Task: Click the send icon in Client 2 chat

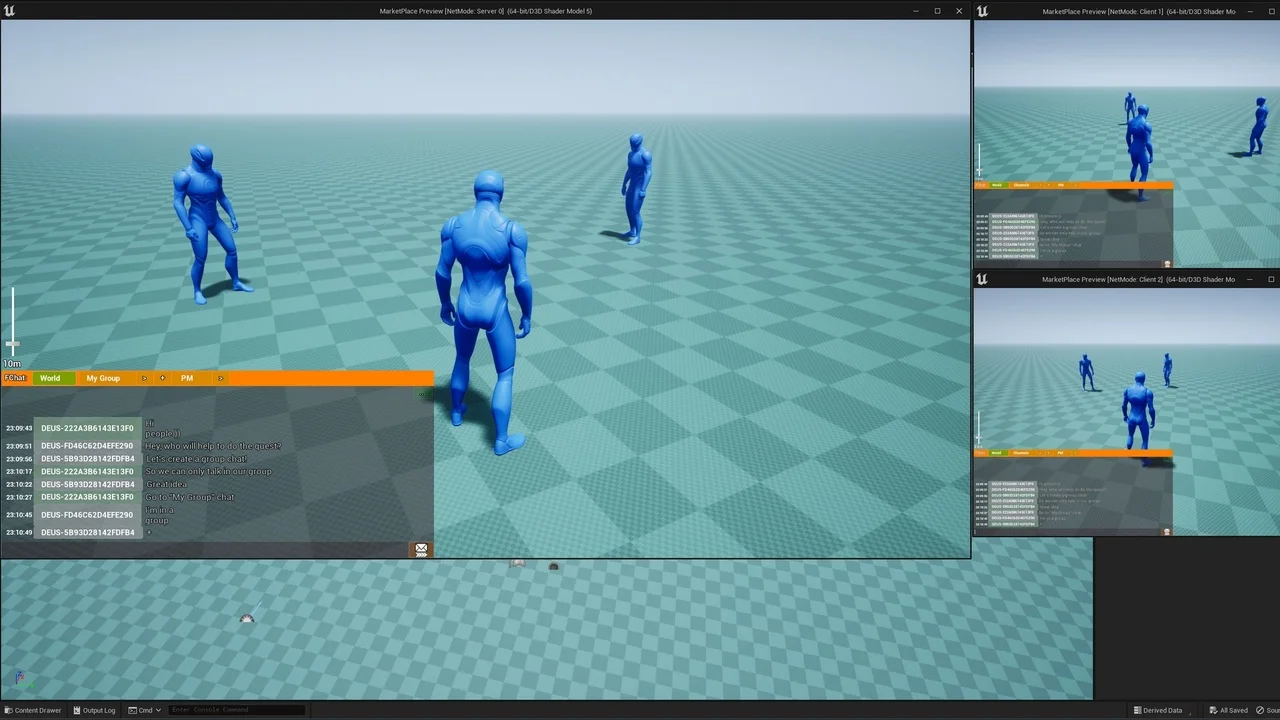Action: (1167, 532)
